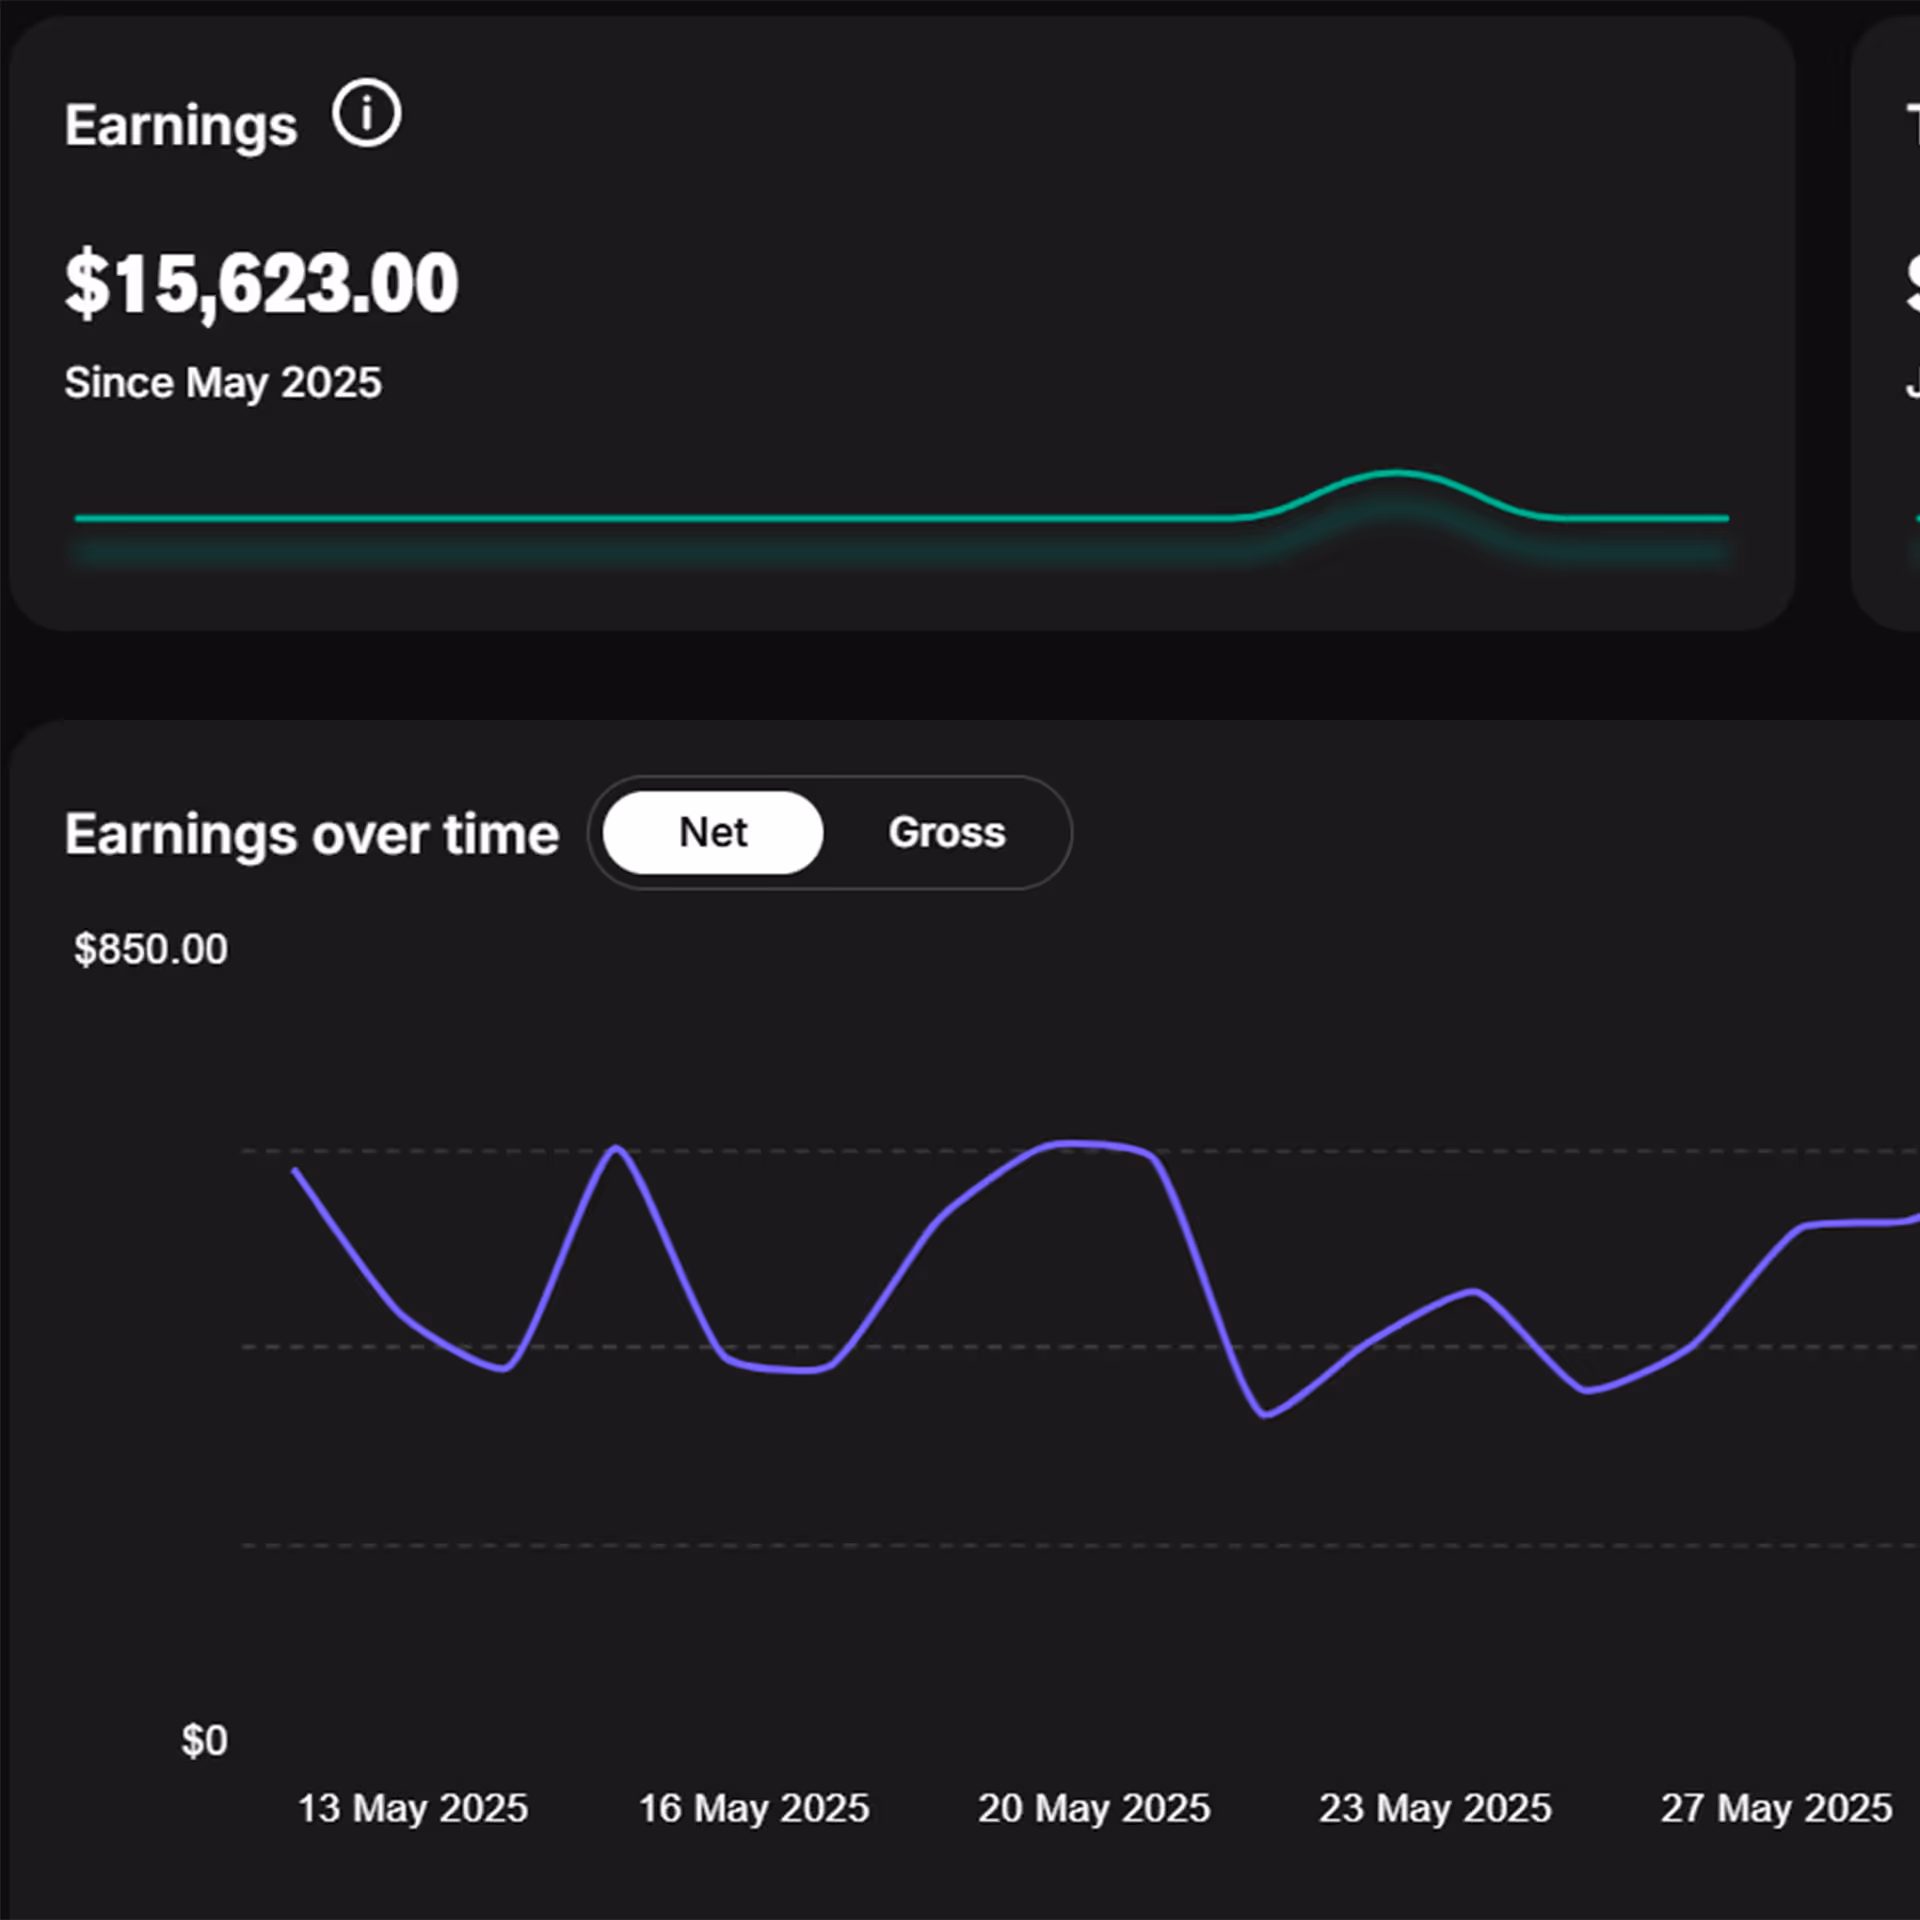Click the $0 y-axis label

(204, 1741)
